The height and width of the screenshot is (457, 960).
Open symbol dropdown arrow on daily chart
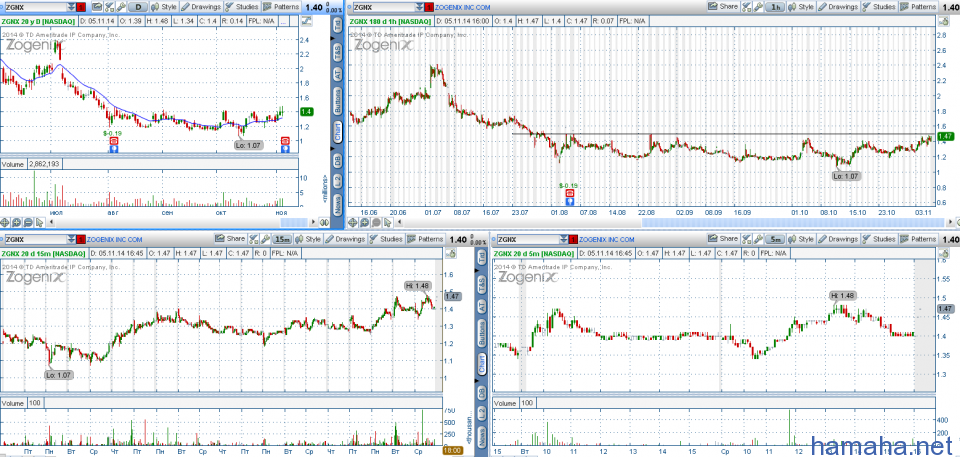pos(72,7)
